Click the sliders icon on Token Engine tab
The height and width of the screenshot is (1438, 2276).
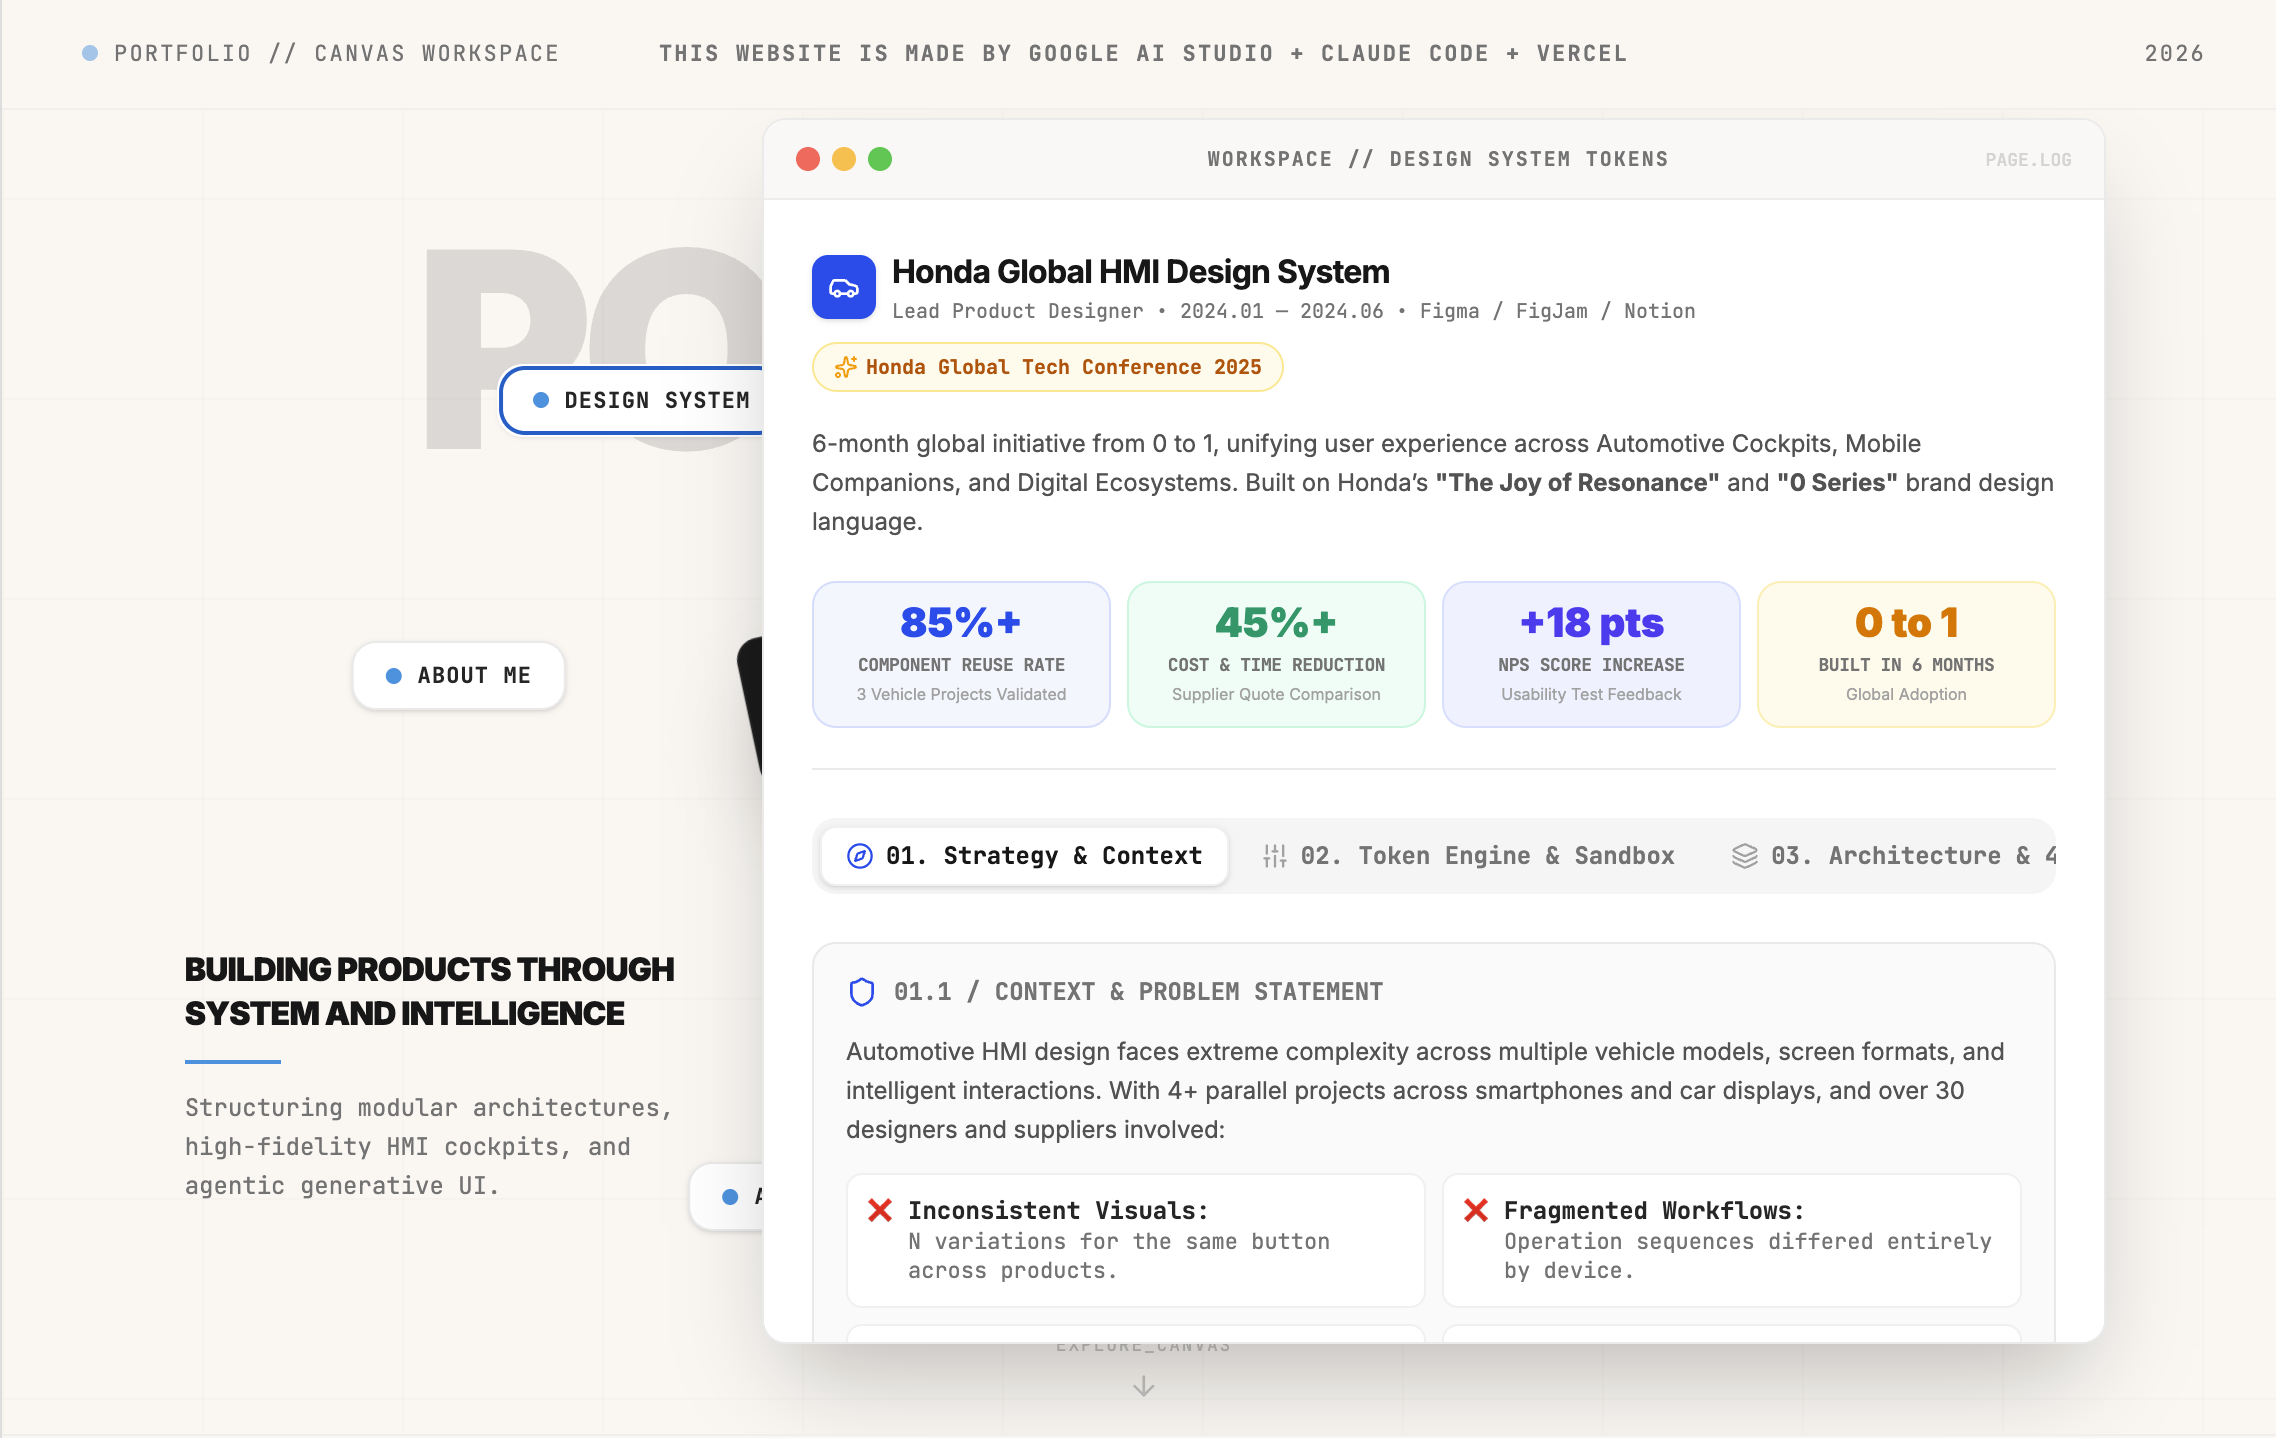pos(1274,856)
